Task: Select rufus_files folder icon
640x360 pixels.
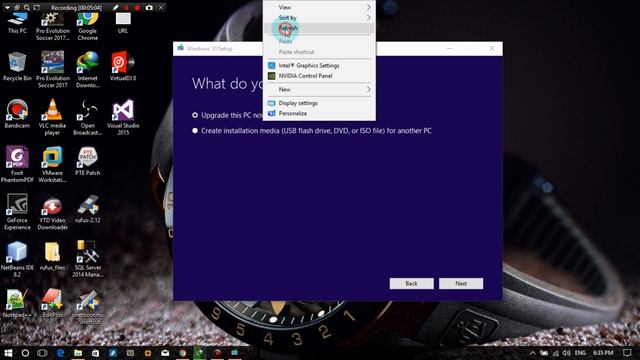Action: [x=52, y=256]
